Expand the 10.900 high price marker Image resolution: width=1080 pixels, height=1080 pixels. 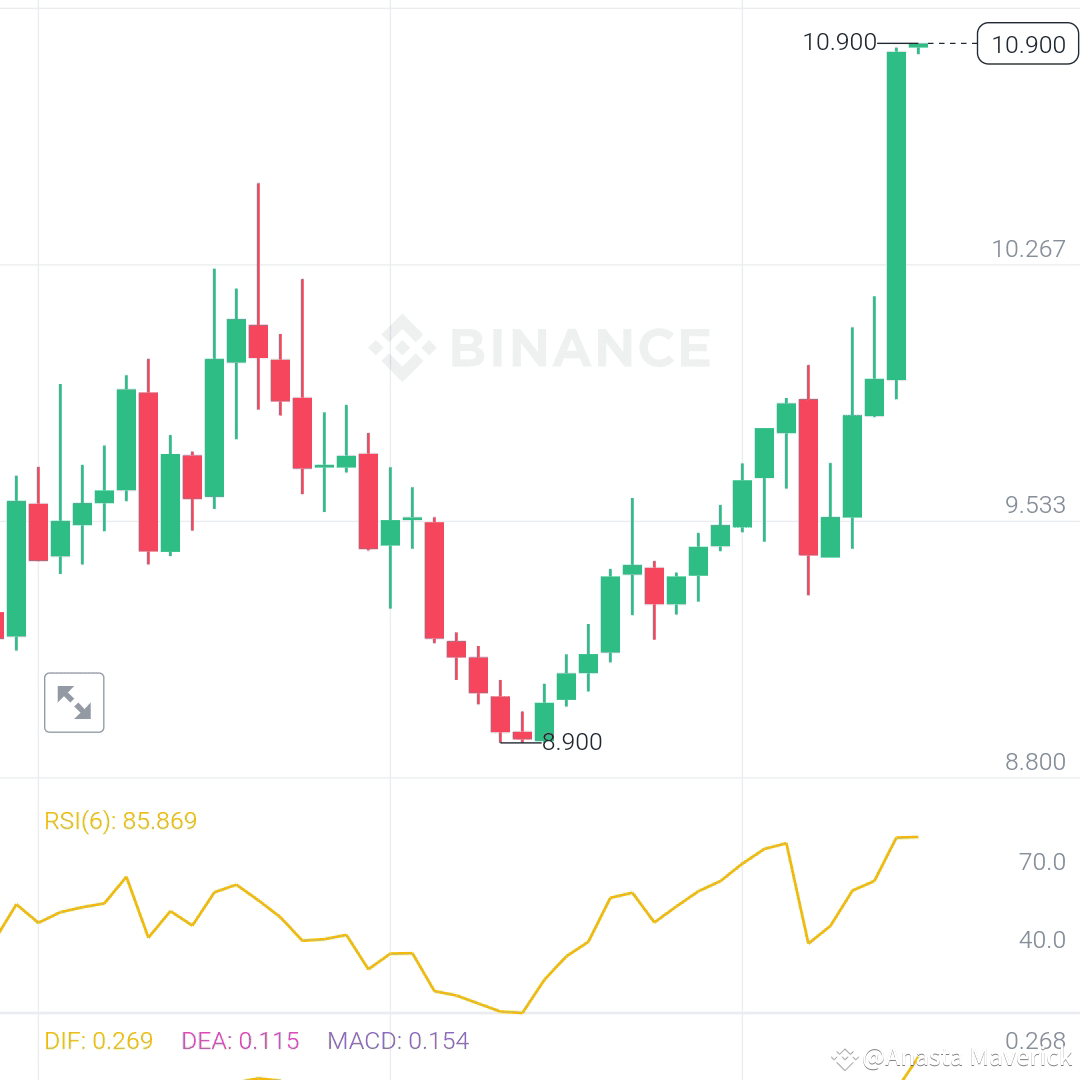click(840, 42)
